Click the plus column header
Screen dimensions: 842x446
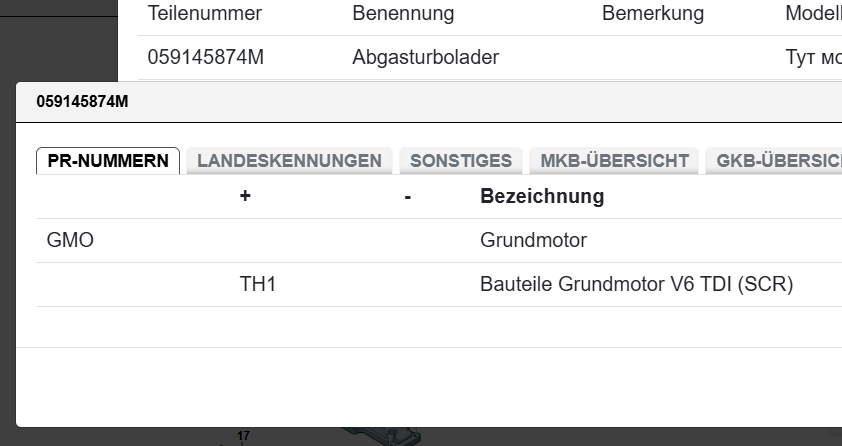[245, 197]
